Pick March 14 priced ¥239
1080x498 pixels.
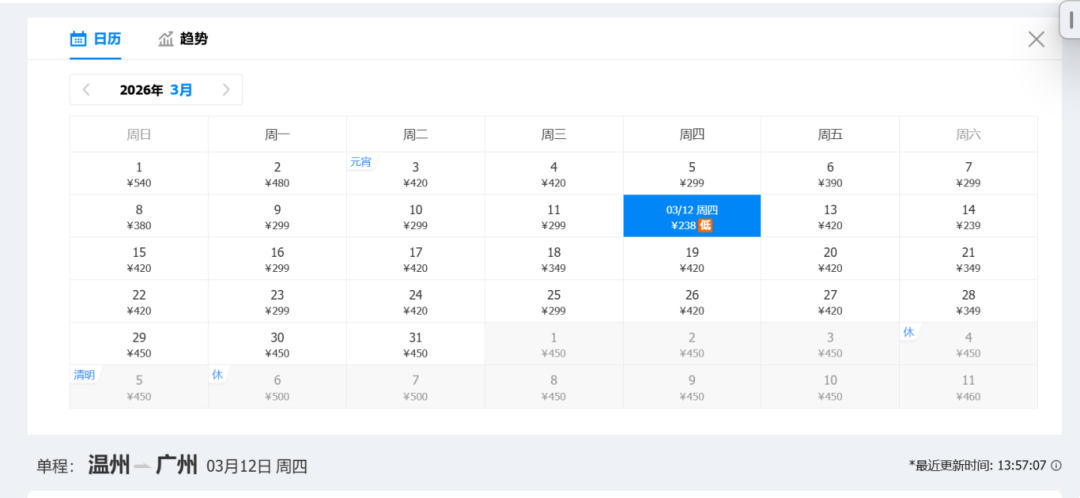[x=968, y=216]
